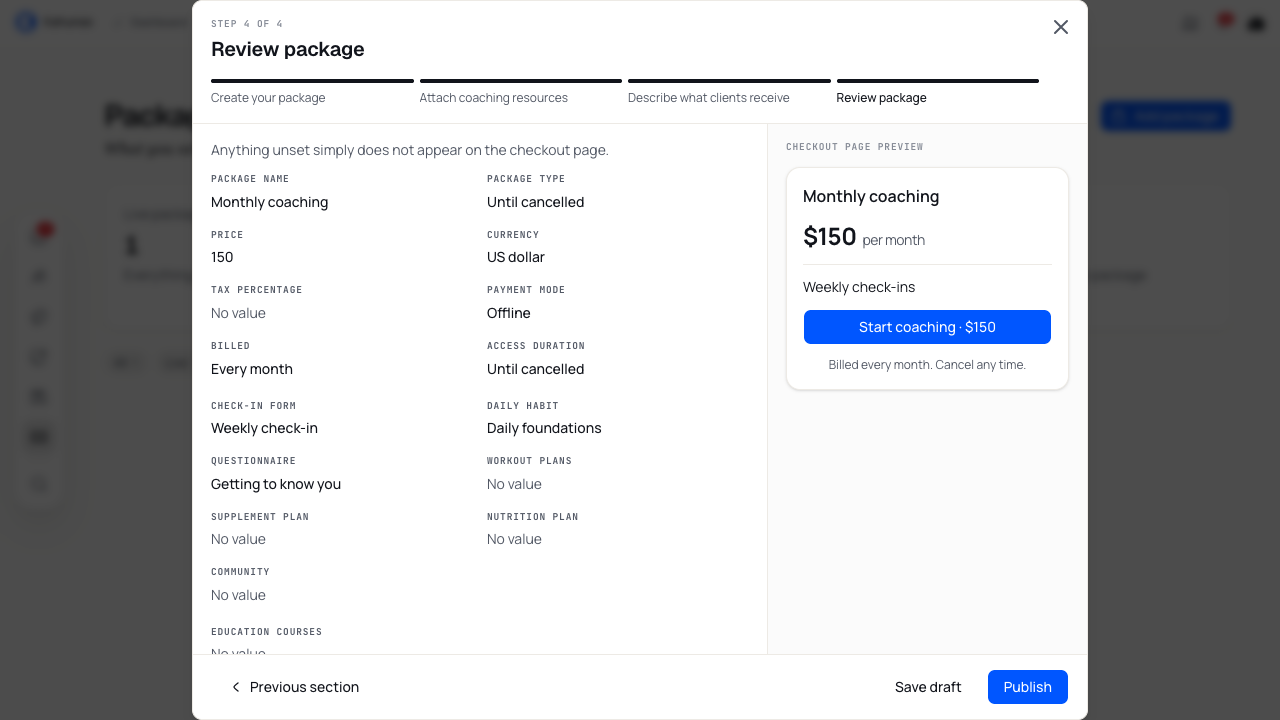Image resolution: width=1280 pixels, height=720 pixels.
Task: Click the Workout plans No value text
Action: (x=514, y=484)
